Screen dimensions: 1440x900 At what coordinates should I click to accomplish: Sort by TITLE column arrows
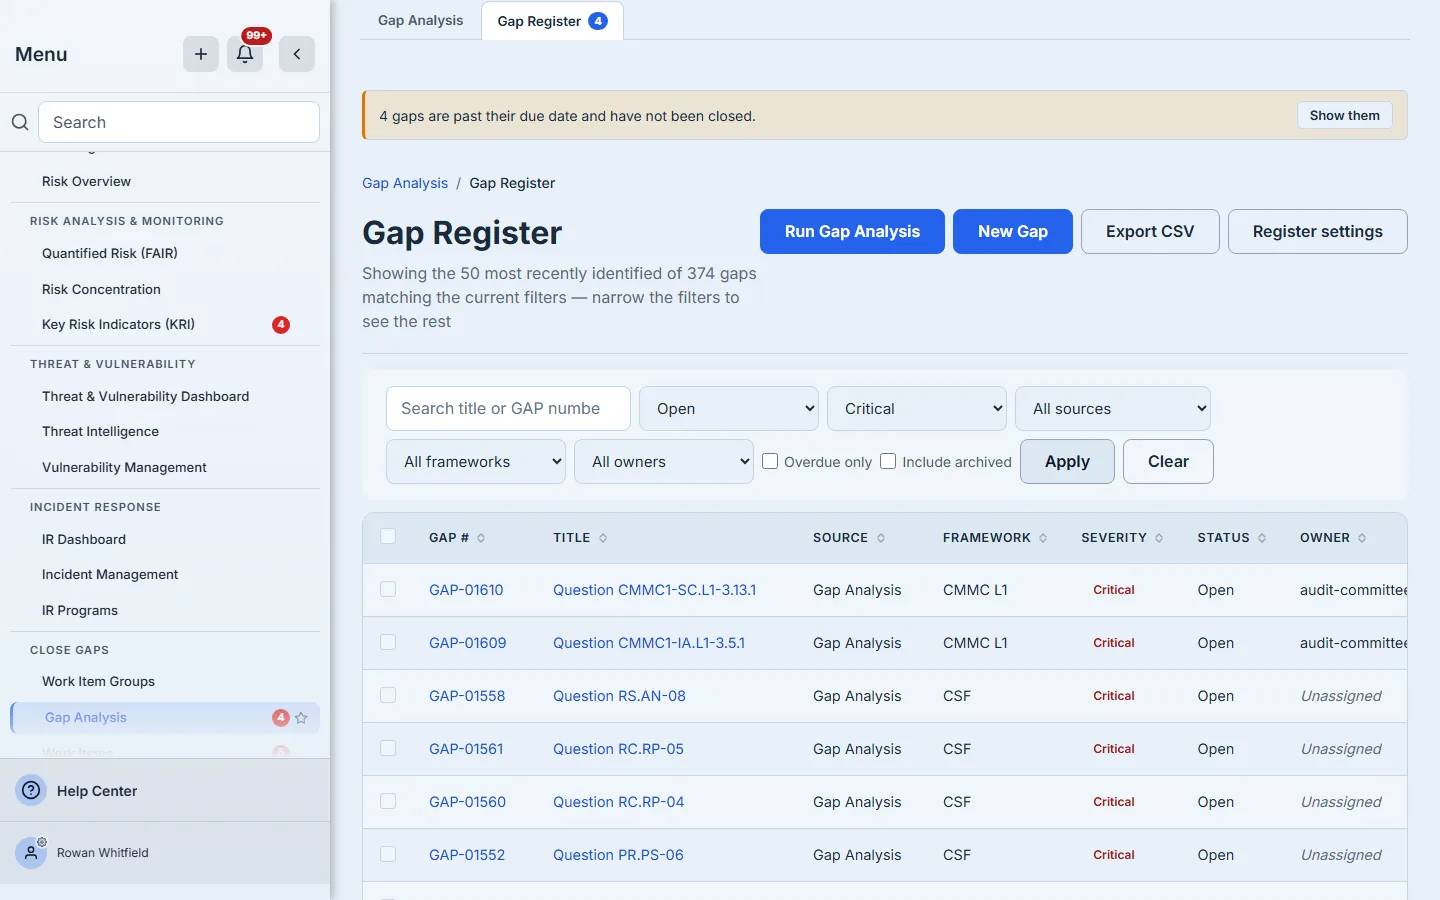point(603,538)
